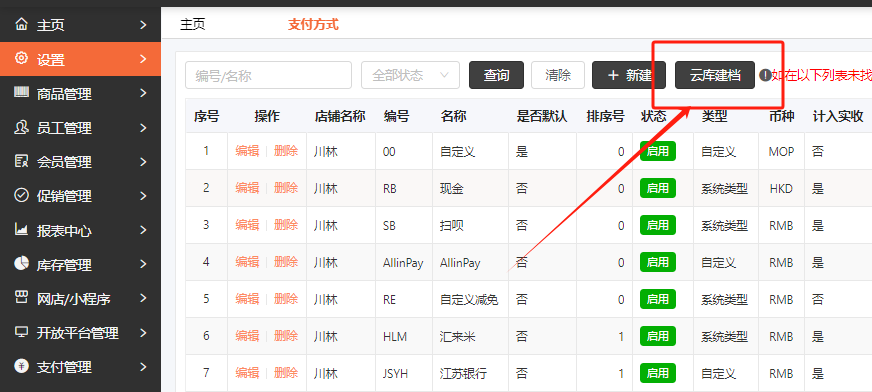Select the 支付方式 tab

tap(313, 24)
